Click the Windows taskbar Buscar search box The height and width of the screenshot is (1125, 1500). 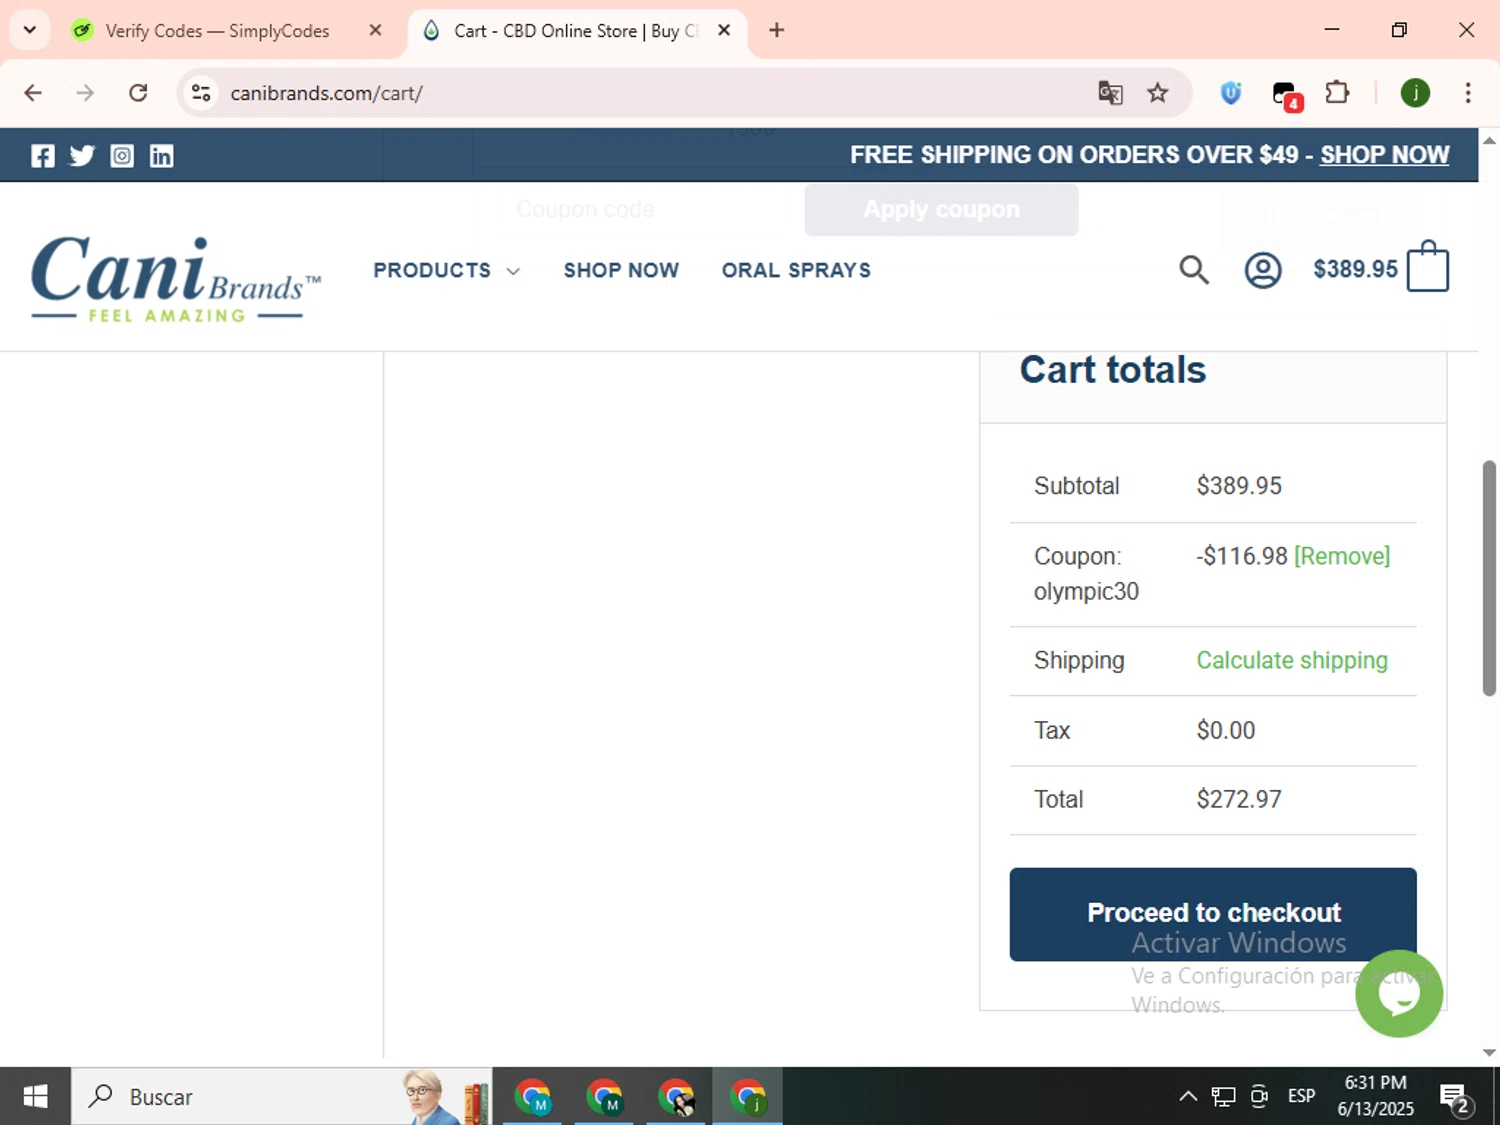[x=281, y=1097]
